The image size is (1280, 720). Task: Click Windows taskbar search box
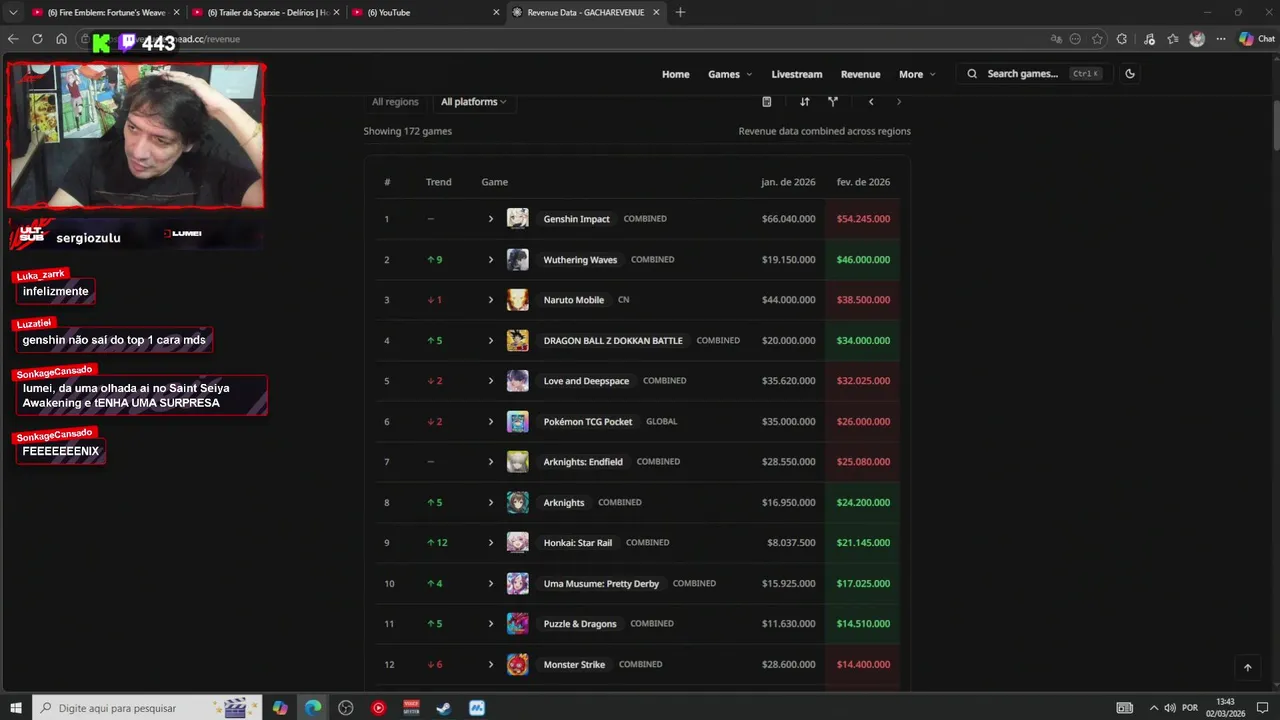pyautogui.click(x=147, y=708)
